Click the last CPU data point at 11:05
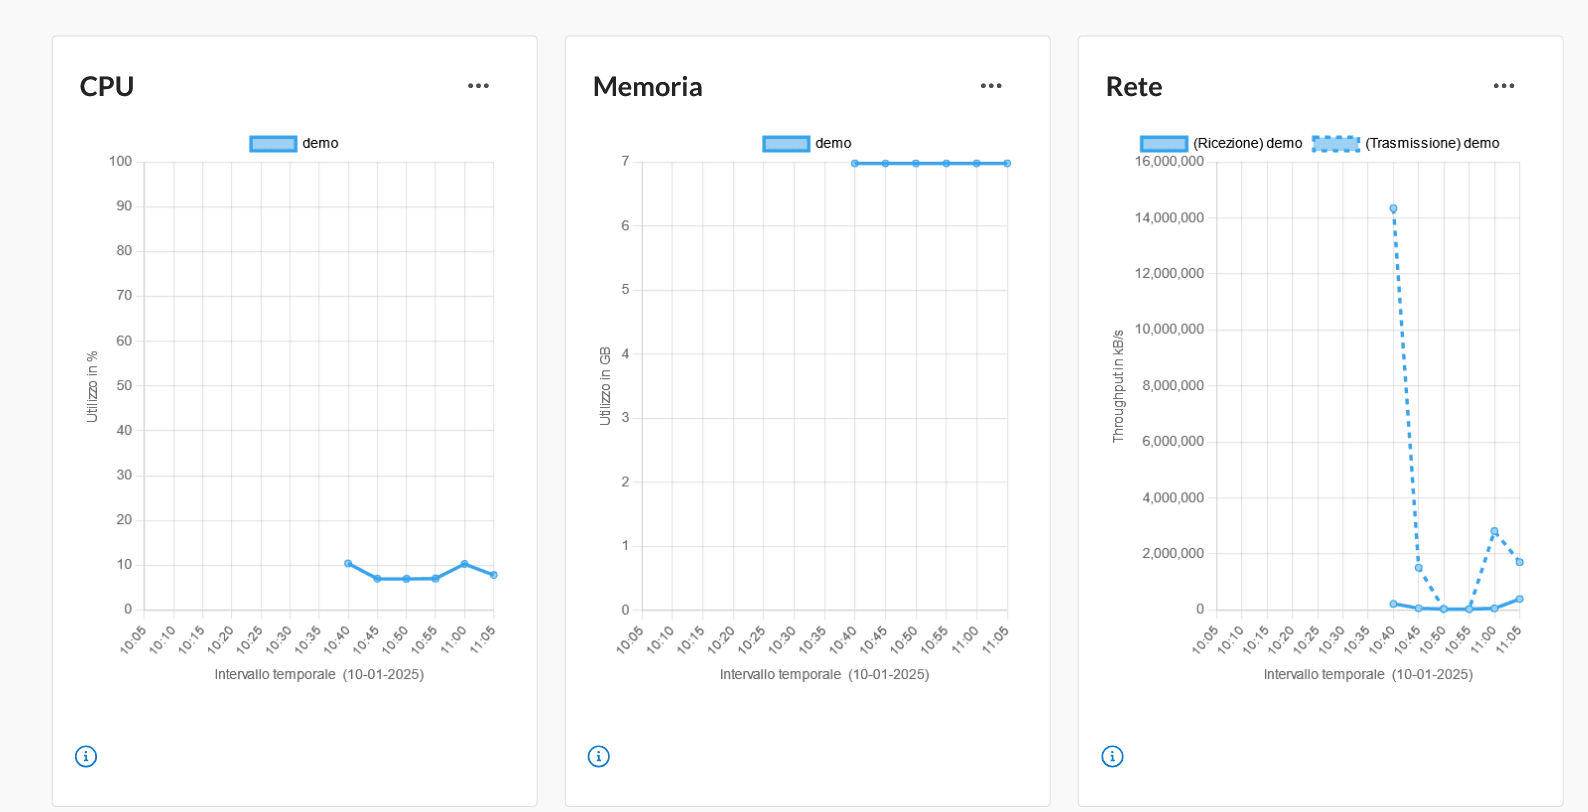 click(x=493, y=575)
